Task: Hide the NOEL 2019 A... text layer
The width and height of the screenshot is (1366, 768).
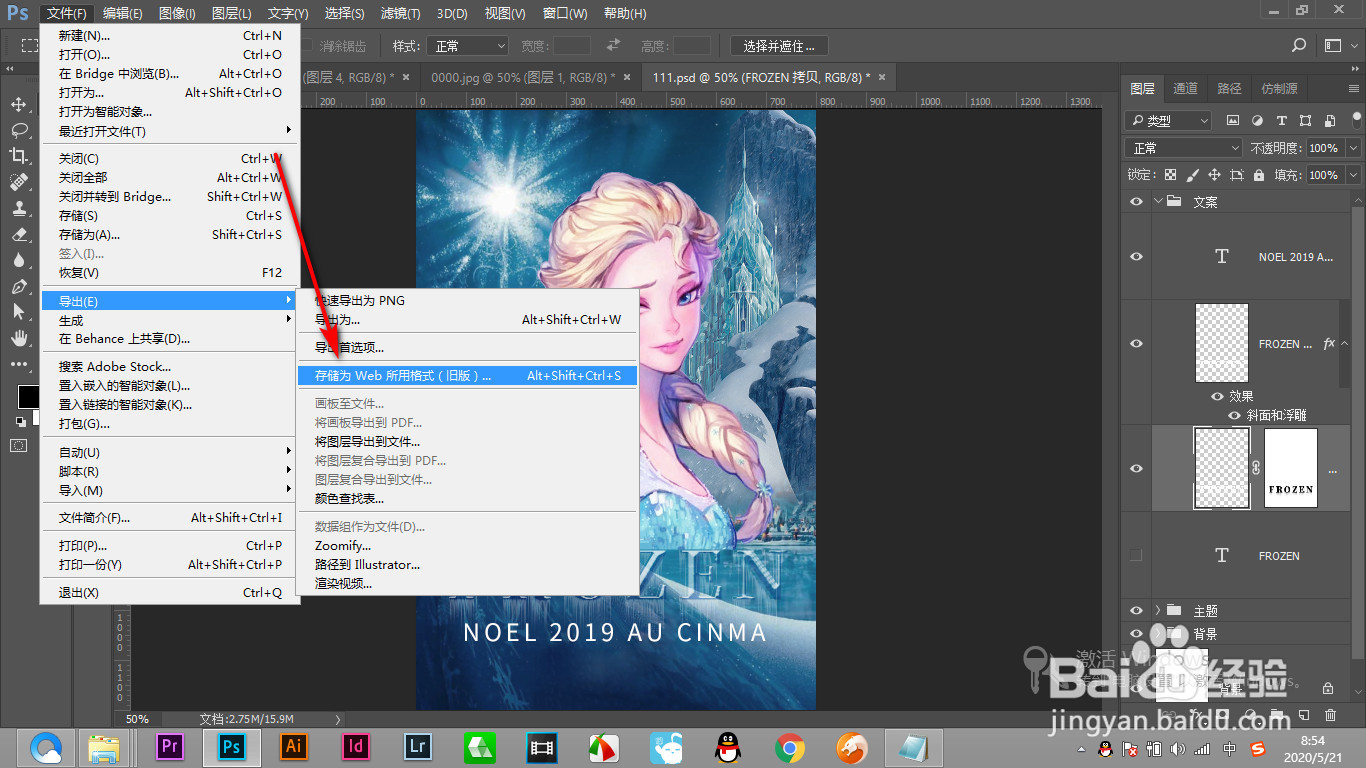Action: pyautogui.click(x=1136, y=257)
